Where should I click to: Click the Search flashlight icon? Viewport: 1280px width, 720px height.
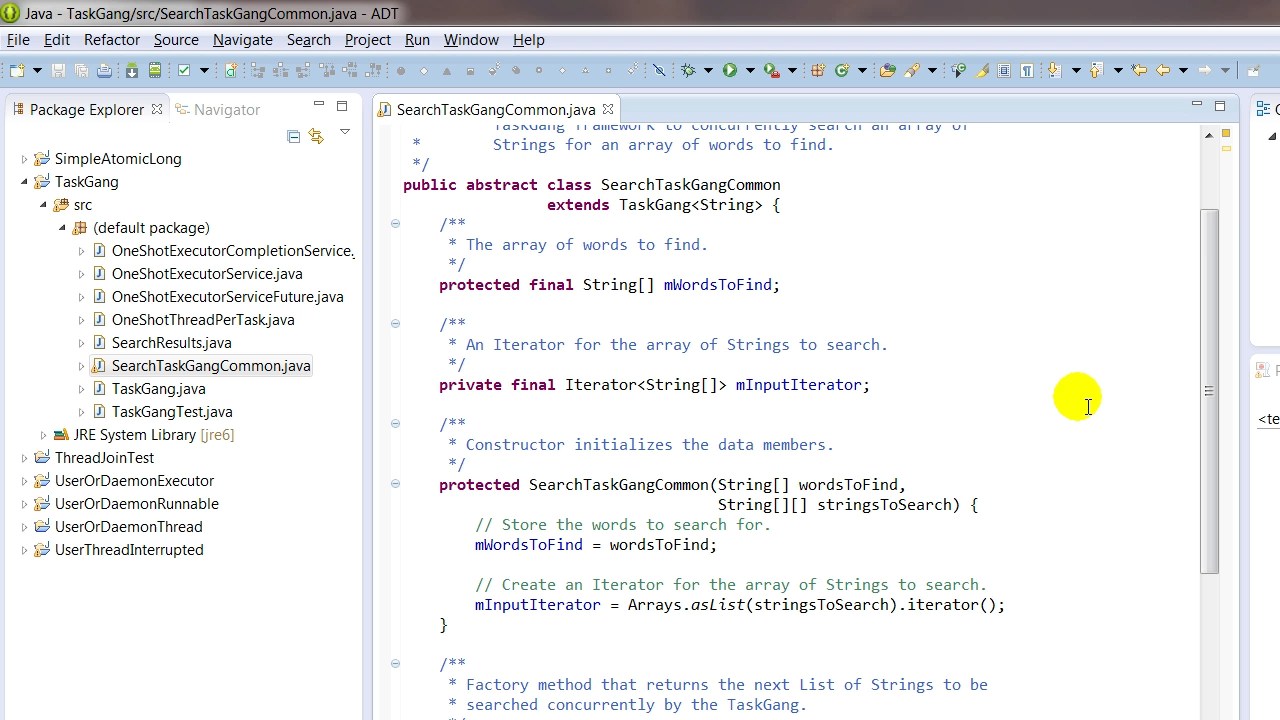tap(912, 70)
